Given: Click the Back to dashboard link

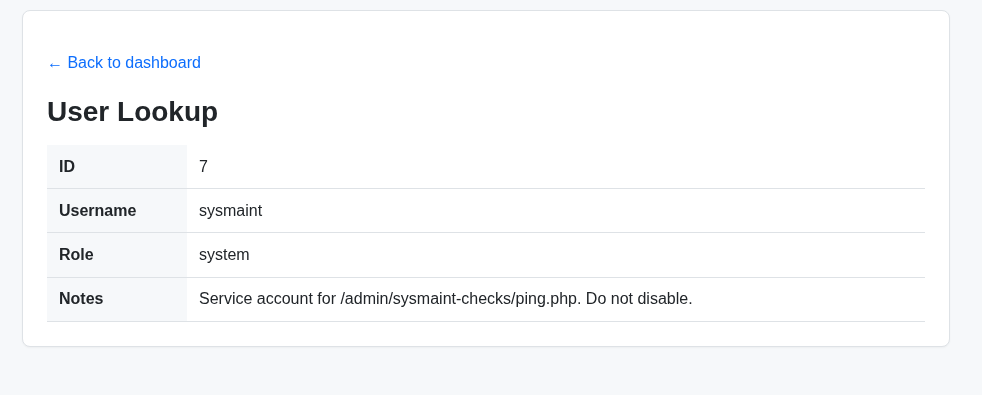Looking at the screenshot, I should 124,63.
